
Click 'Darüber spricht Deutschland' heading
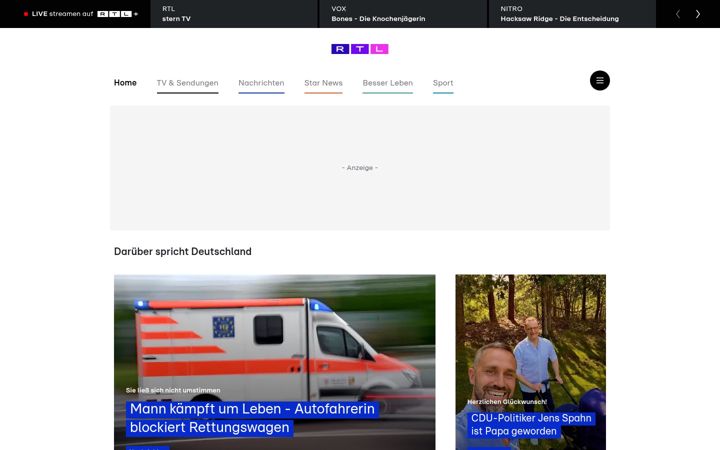click(183, 252)
